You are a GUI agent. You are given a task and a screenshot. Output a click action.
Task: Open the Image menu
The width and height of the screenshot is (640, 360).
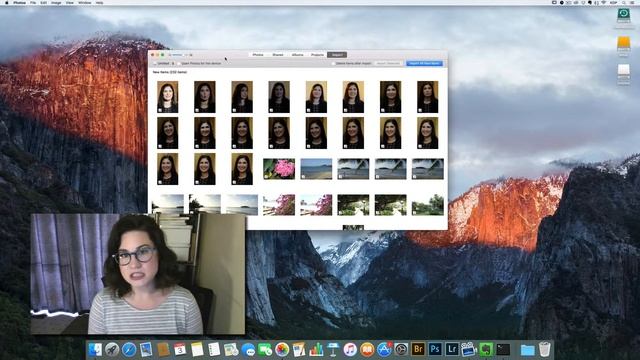click(56, 2)
